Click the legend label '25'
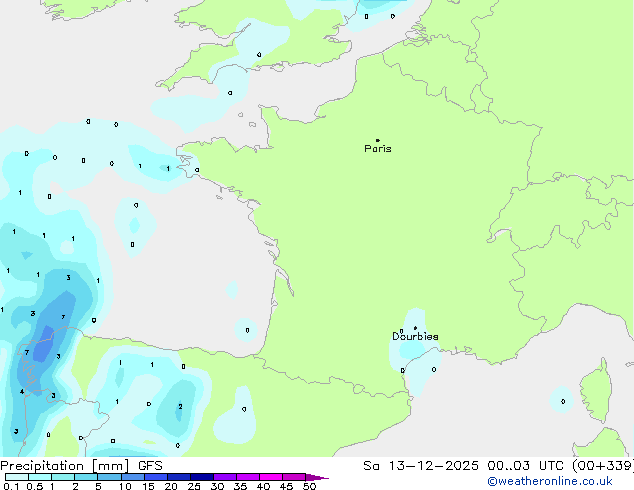Viewport: 634px width, 490px height. (x=194, y=486)
